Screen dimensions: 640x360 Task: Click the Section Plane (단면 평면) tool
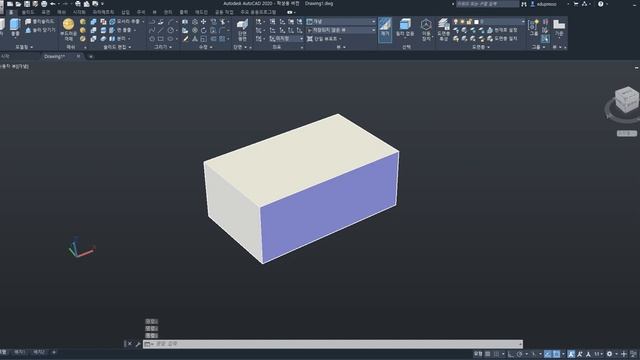(242, 29)
